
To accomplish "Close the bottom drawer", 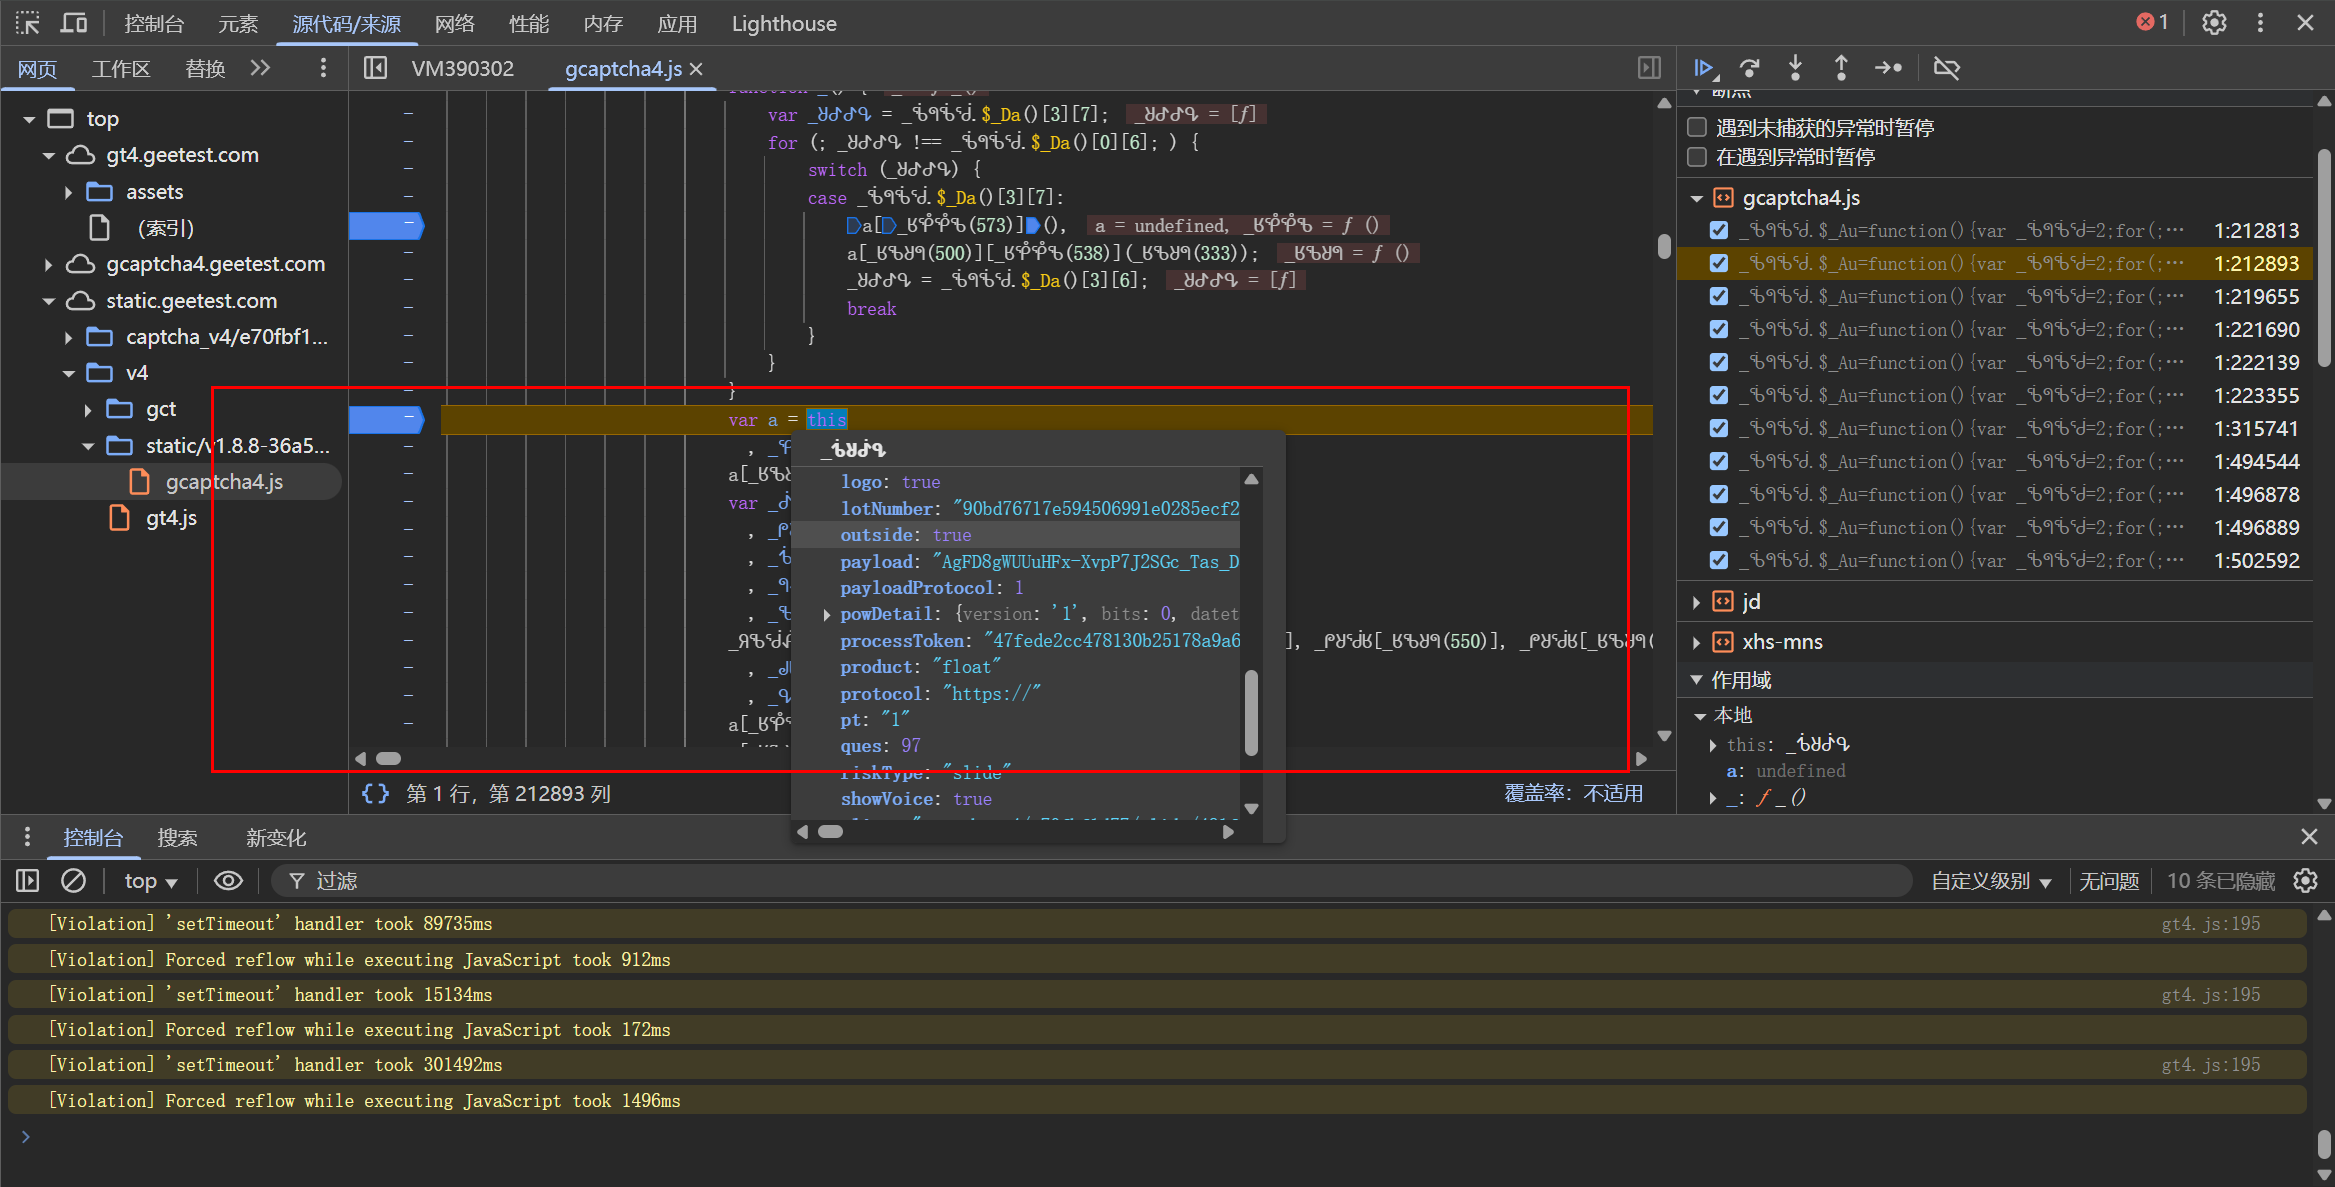I will (2309, 836).
